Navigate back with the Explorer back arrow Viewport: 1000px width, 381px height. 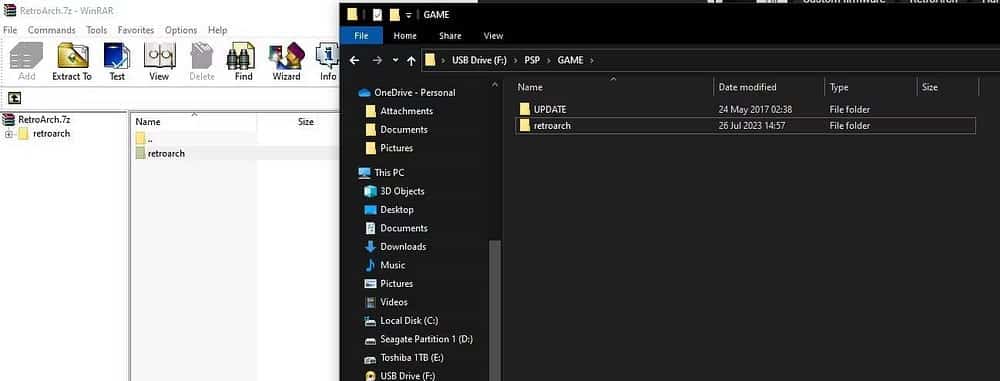pos(355,61)
